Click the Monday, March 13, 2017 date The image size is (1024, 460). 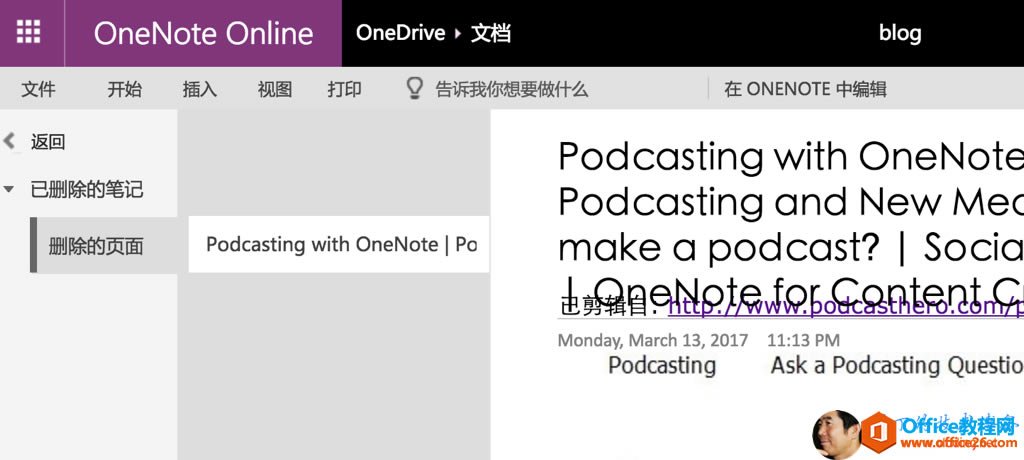tap(652, 340)
